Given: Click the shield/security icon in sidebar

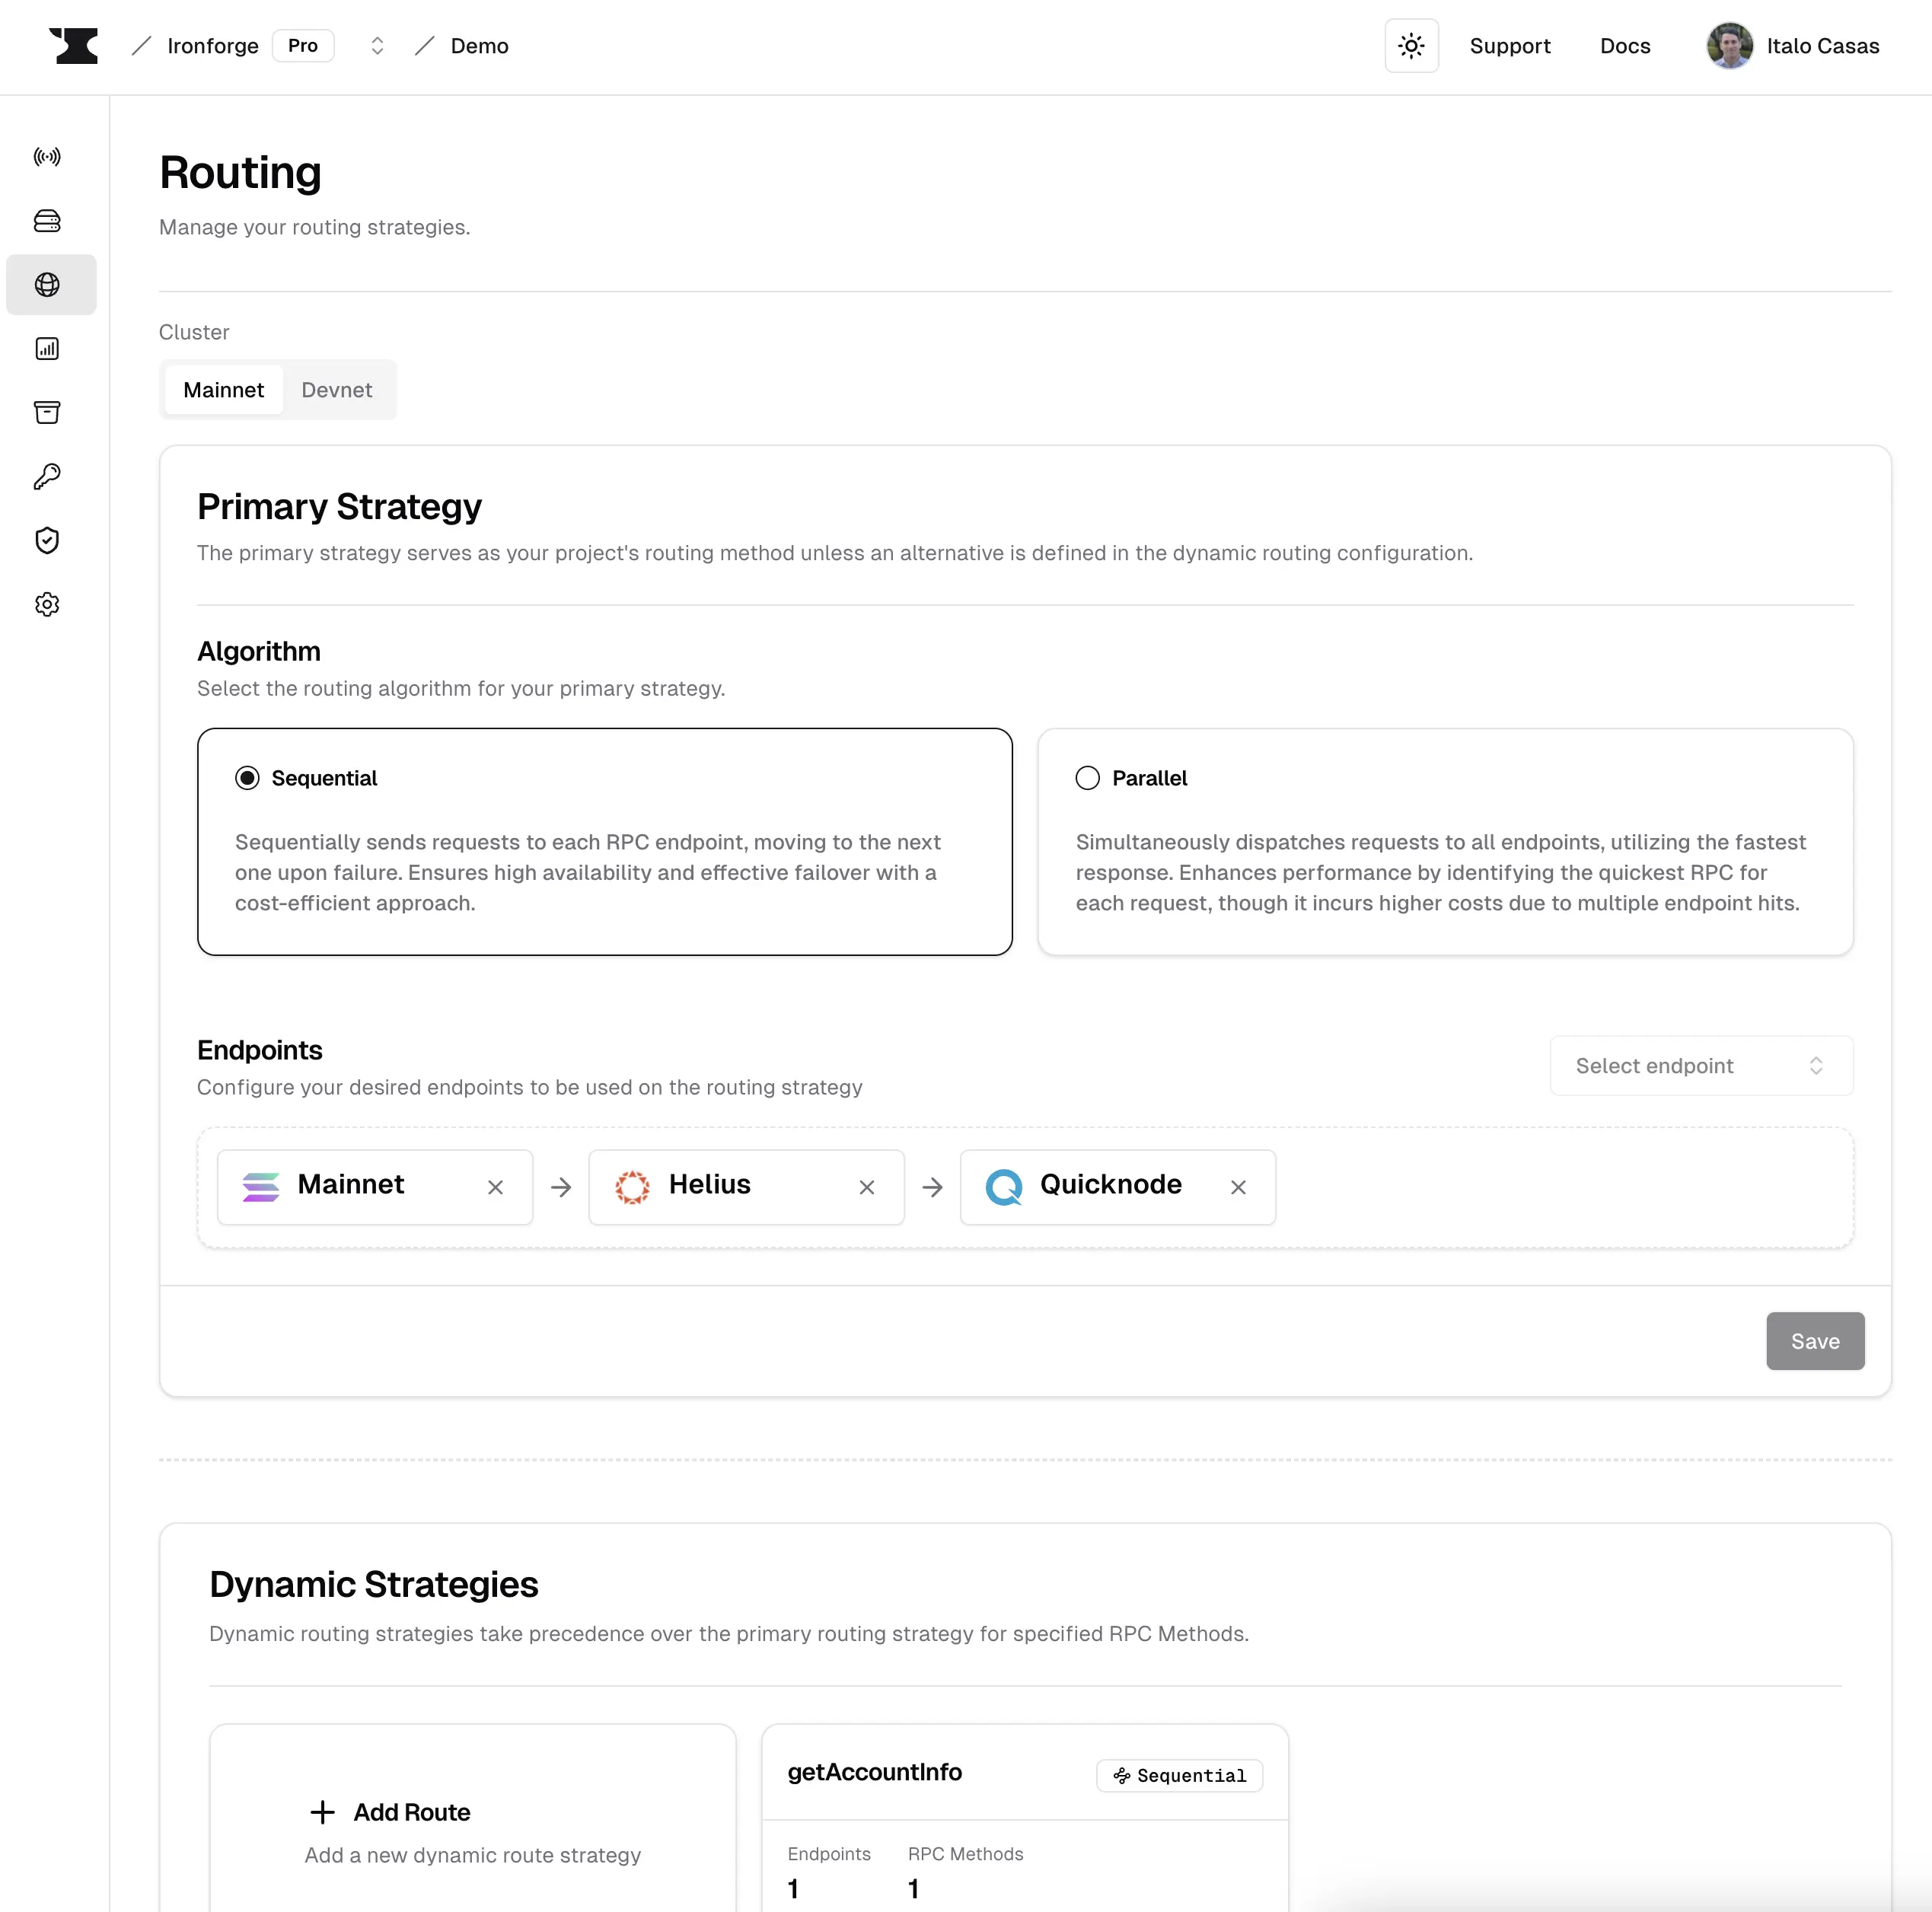Looking at the screenshot, I should point(47,540).
